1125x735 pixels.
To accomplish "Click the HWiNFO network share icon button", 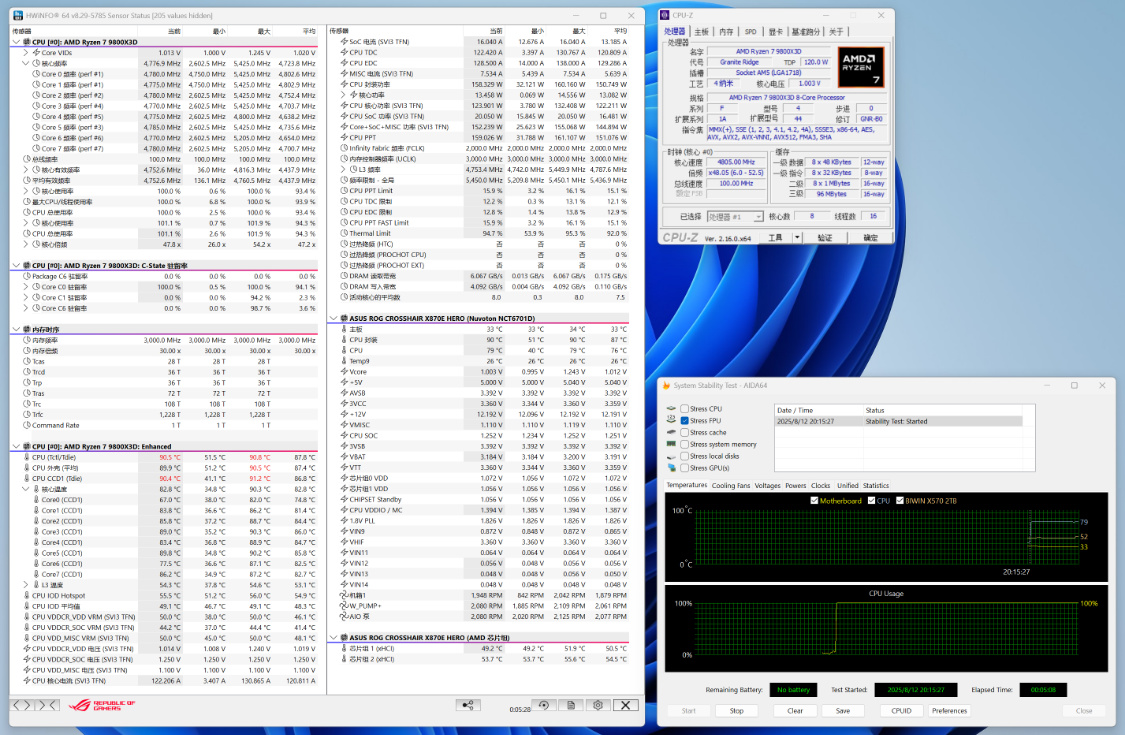I will 468,705.
